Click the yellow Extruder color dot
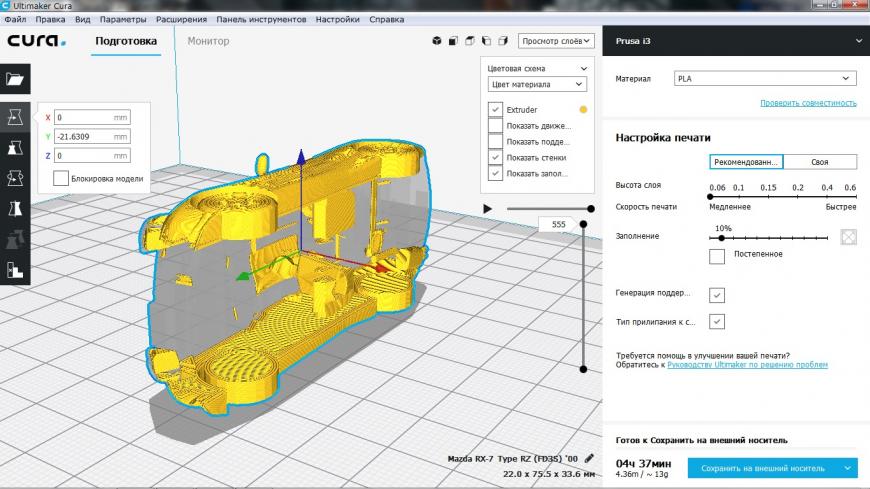Viewport: 870px width, 489px height. coord(583,110)
